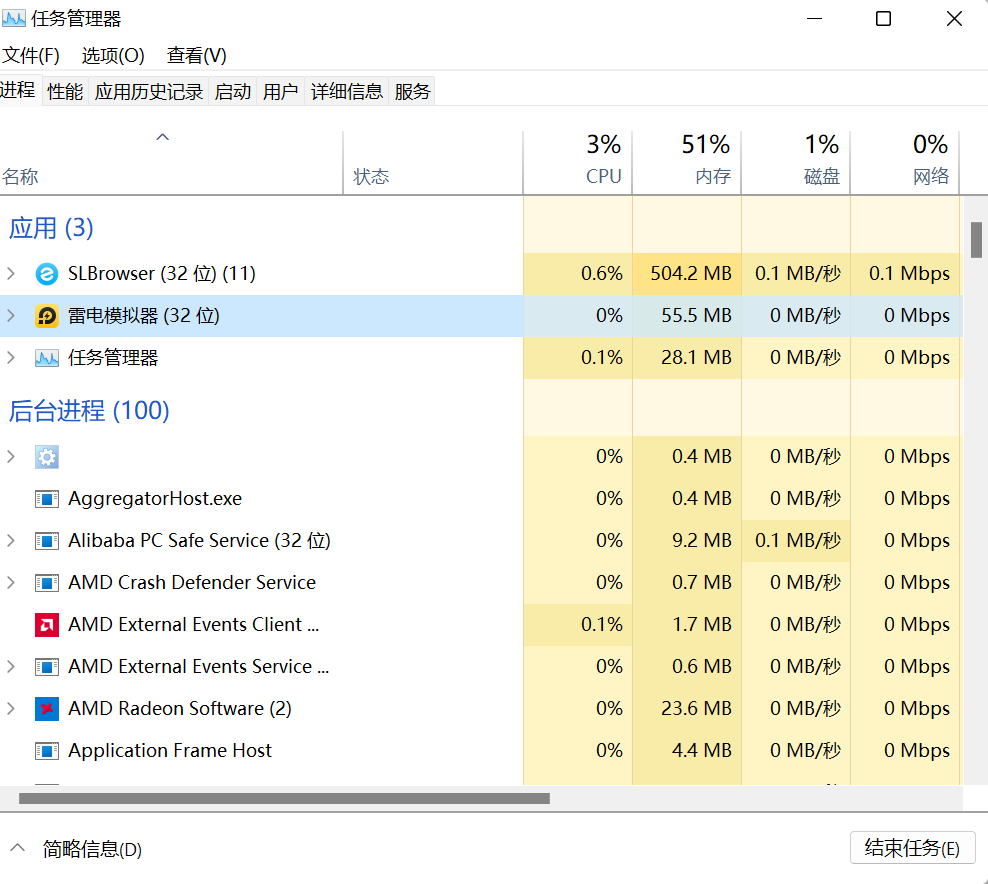The height and width of the screenshot is (884, 988).
Task: Open the 文件 menu
Action: pos(31,55)
